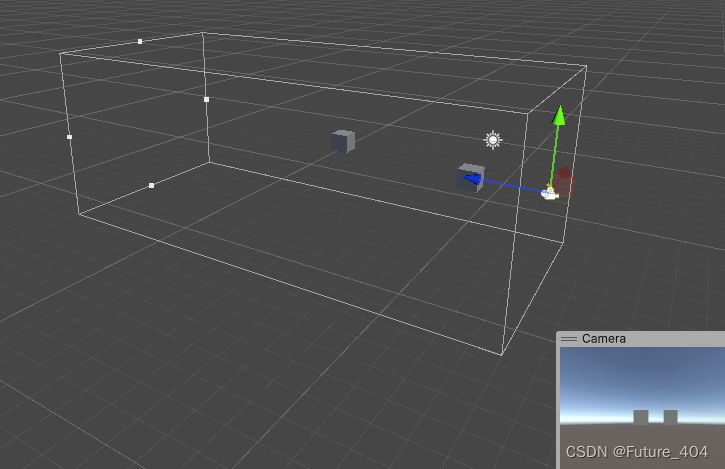
Task: Click the handle on far-plane right edge
Action: tap(206, 99)
